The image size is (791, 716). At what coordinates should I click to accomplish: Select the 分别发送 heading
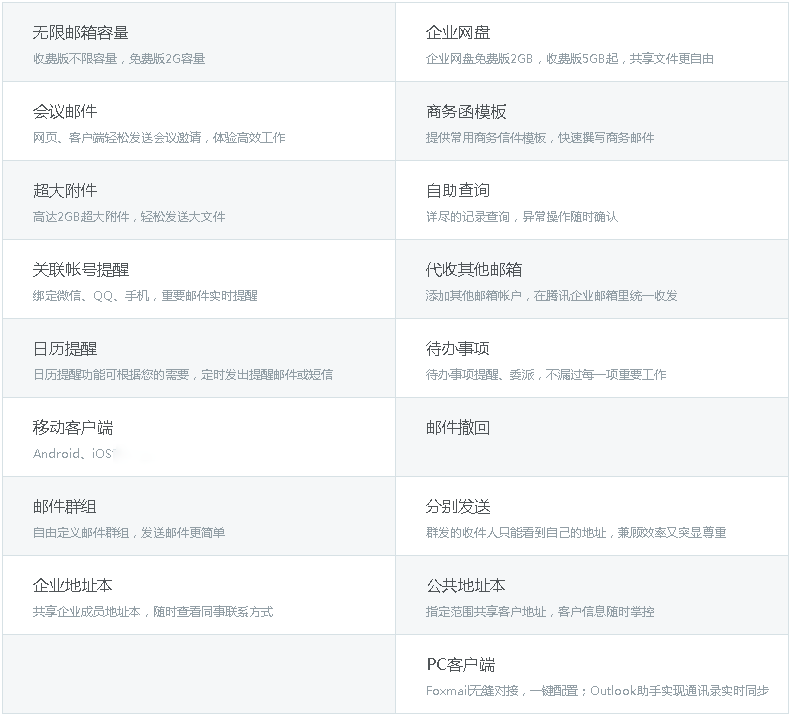458,507
